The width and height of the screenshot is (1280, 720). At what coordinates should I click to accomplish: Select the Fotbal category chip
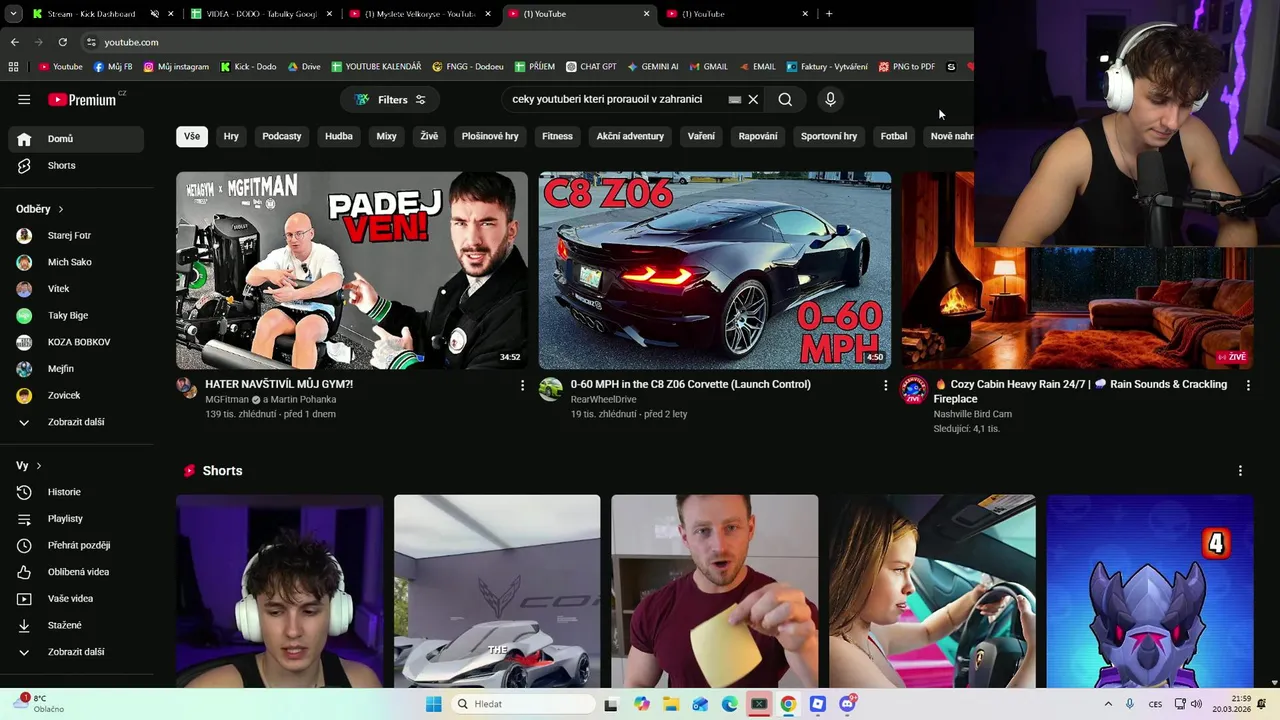[x=894, y=136]
